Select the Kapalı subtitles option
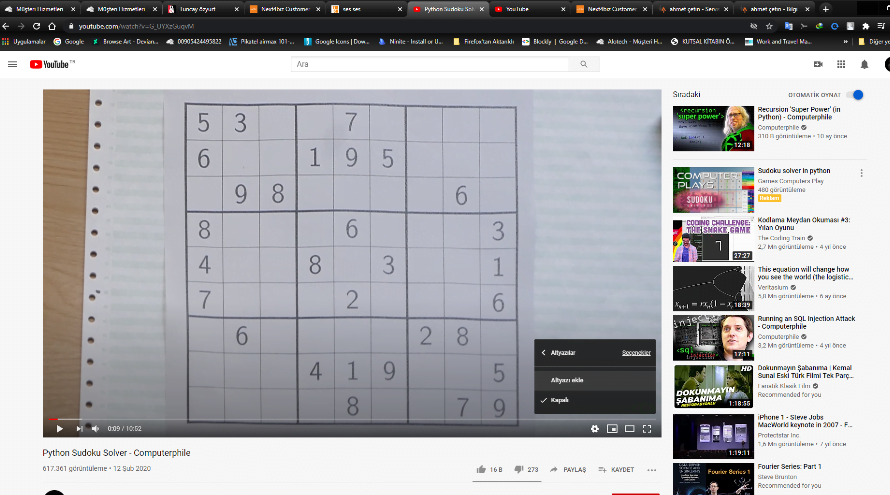Image resolution: width=890 pixels, height=495 pixels. 560,399
